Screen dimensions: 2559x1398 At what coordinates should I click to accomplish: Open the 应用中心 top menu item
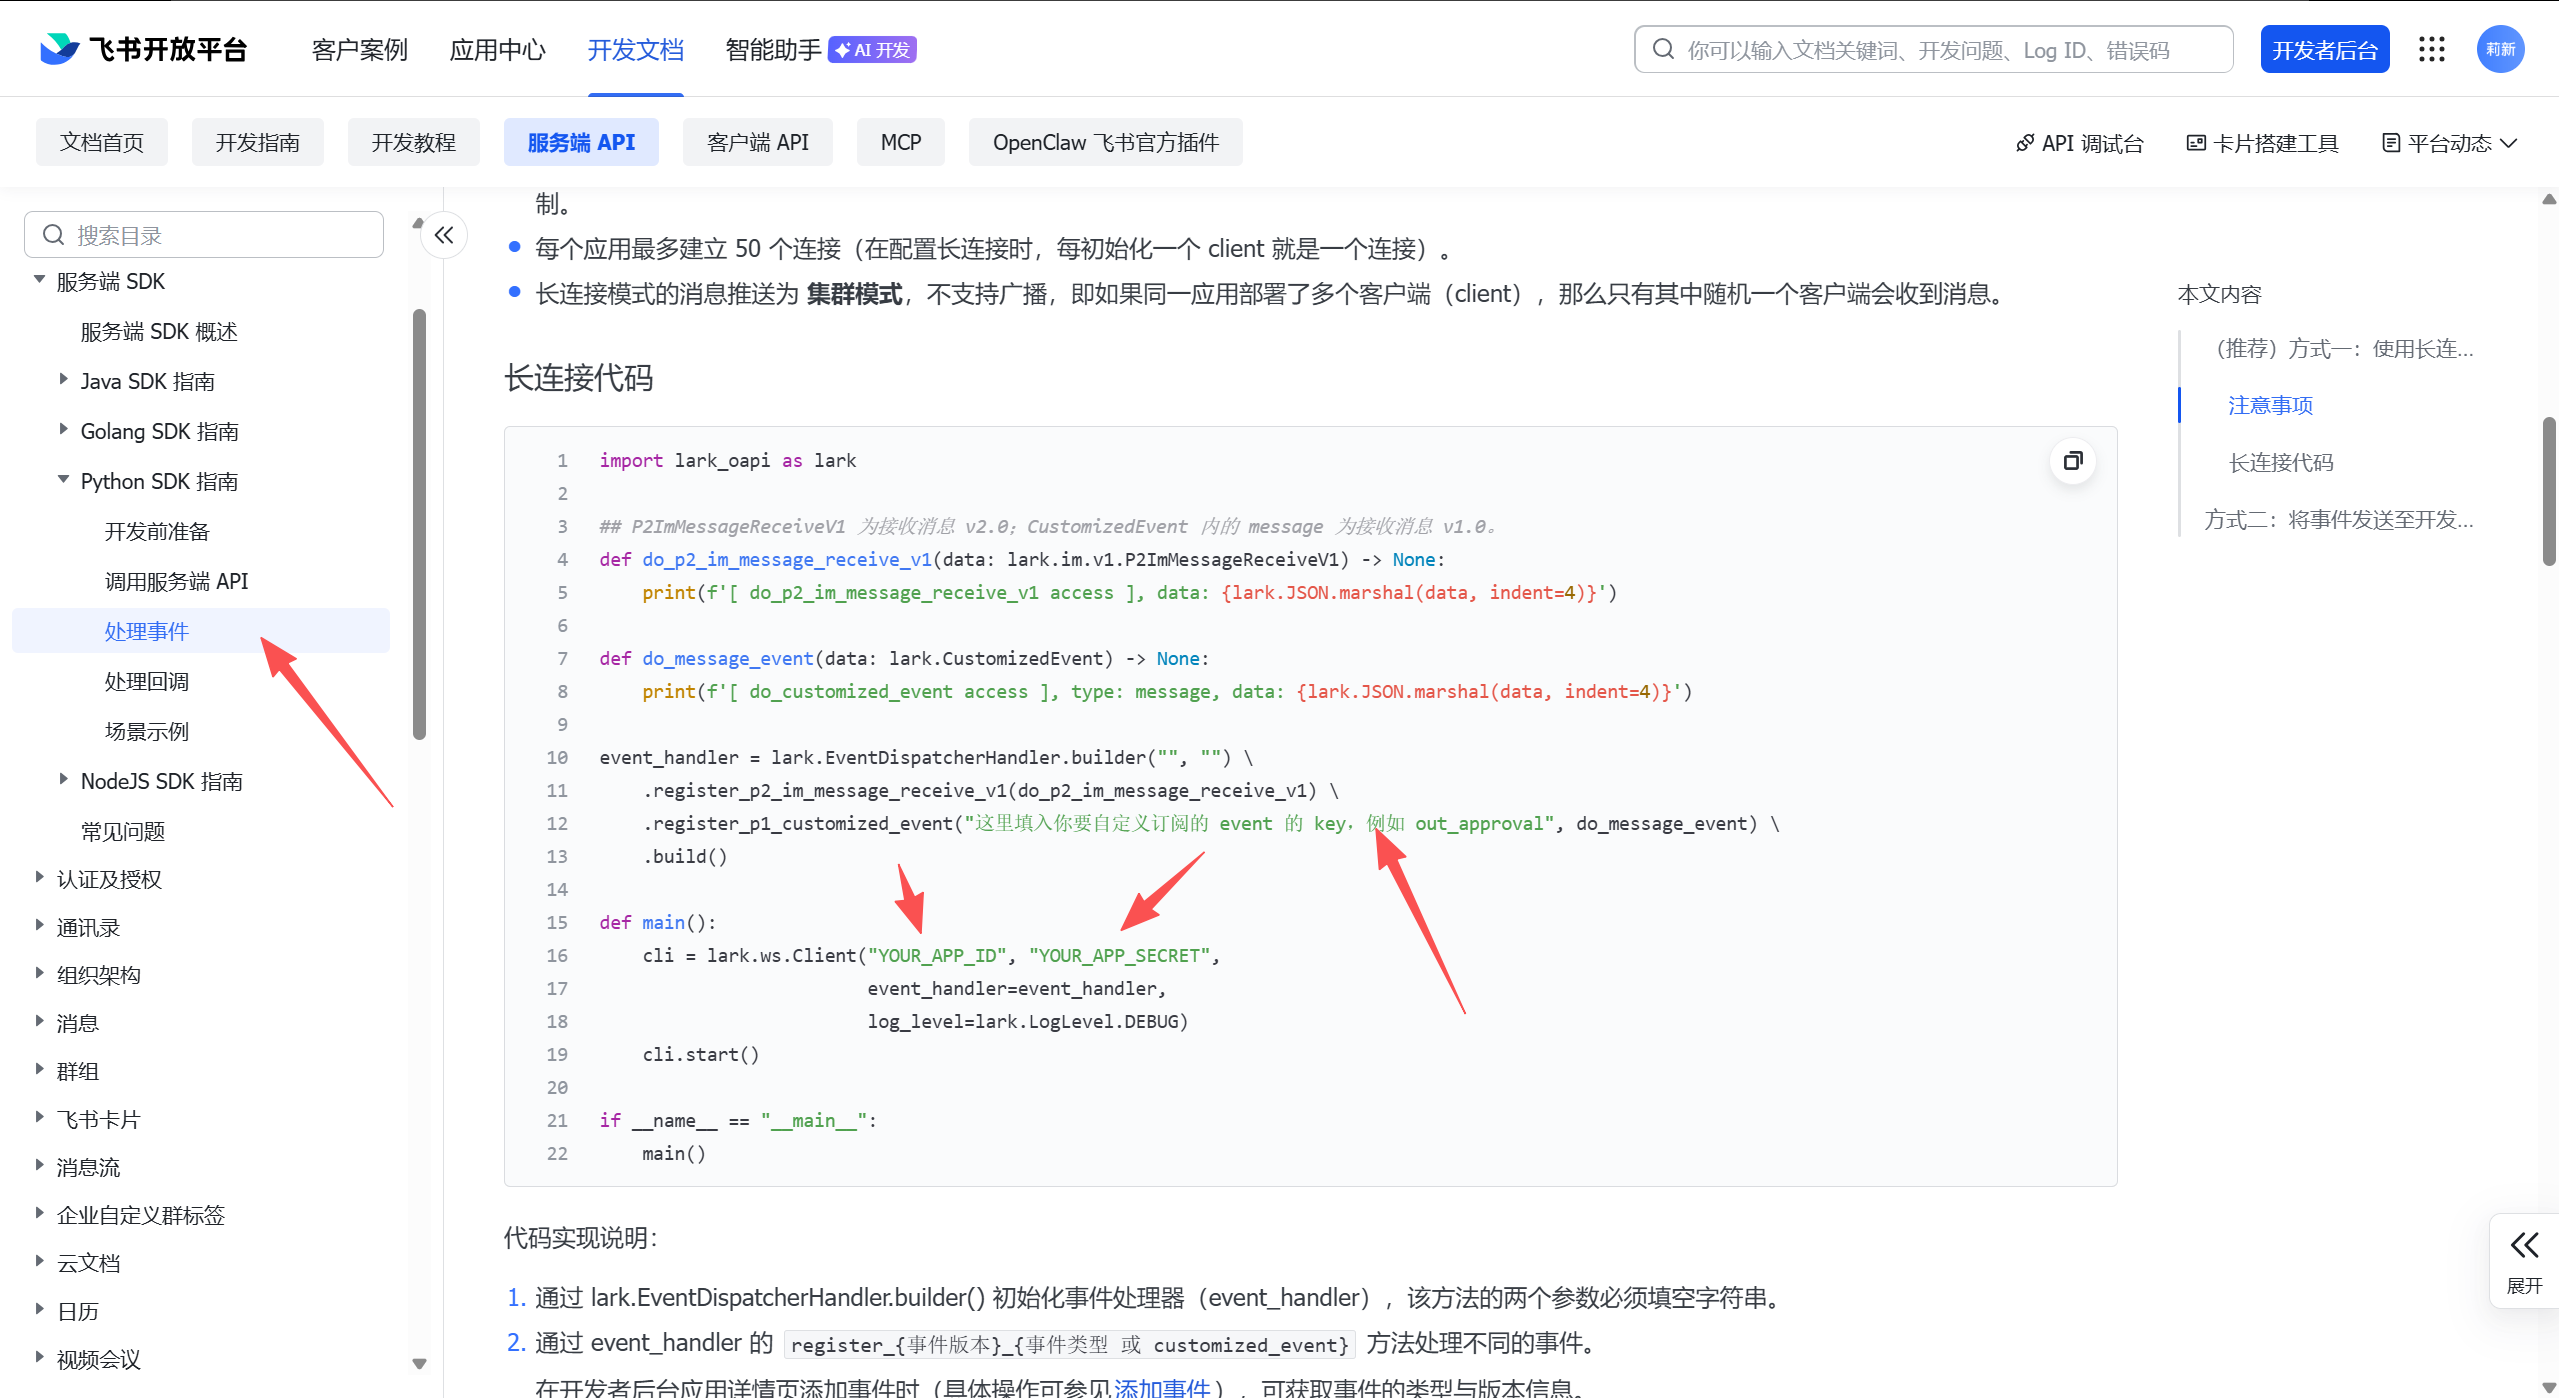[497, 49]
